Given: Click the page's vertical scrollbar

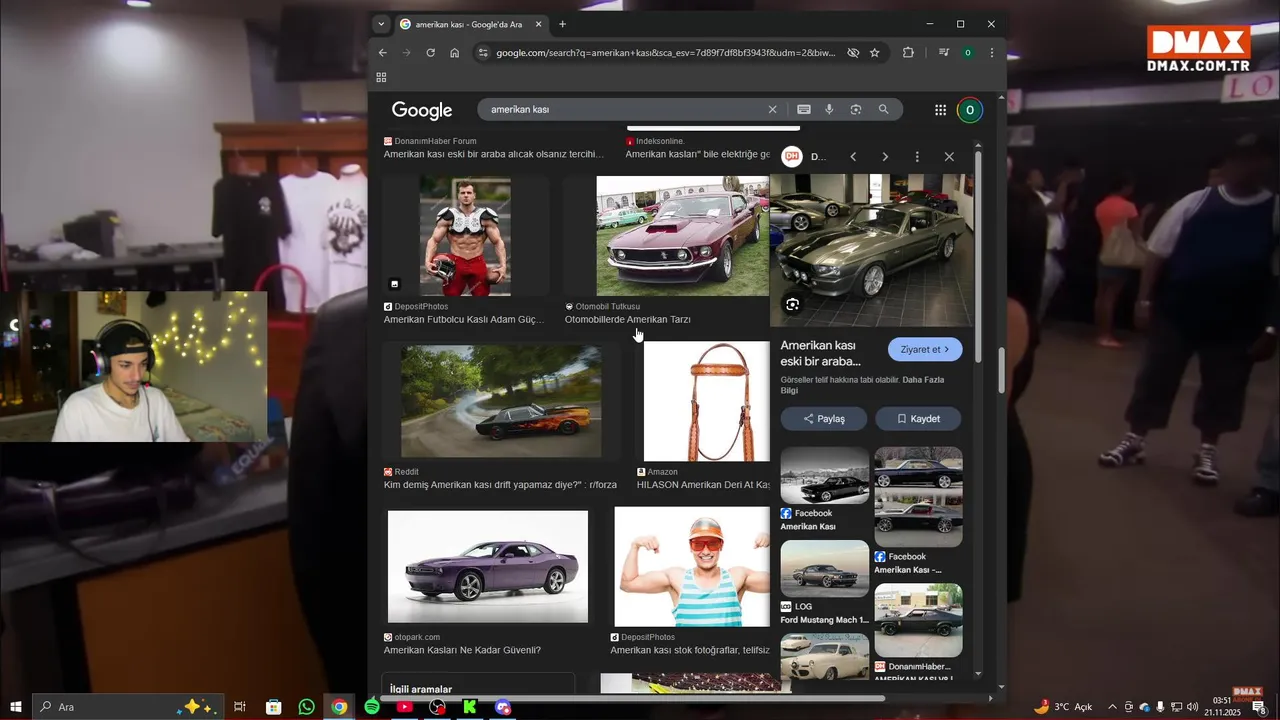Looking at the screenshot, I should [1002, 369].
